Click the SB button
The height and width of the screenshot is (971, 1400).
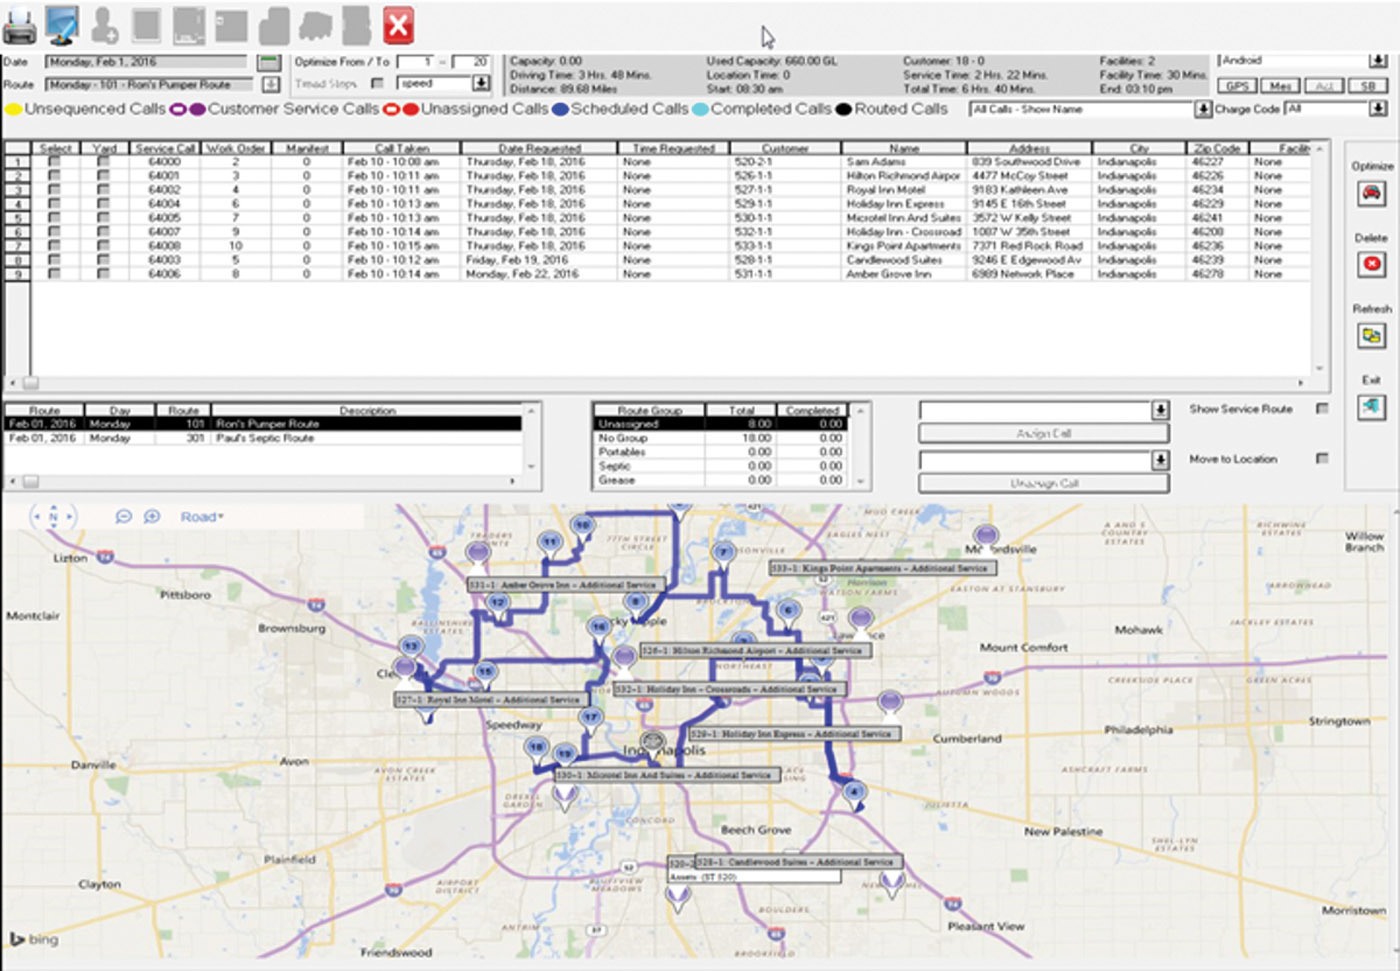1367,86
